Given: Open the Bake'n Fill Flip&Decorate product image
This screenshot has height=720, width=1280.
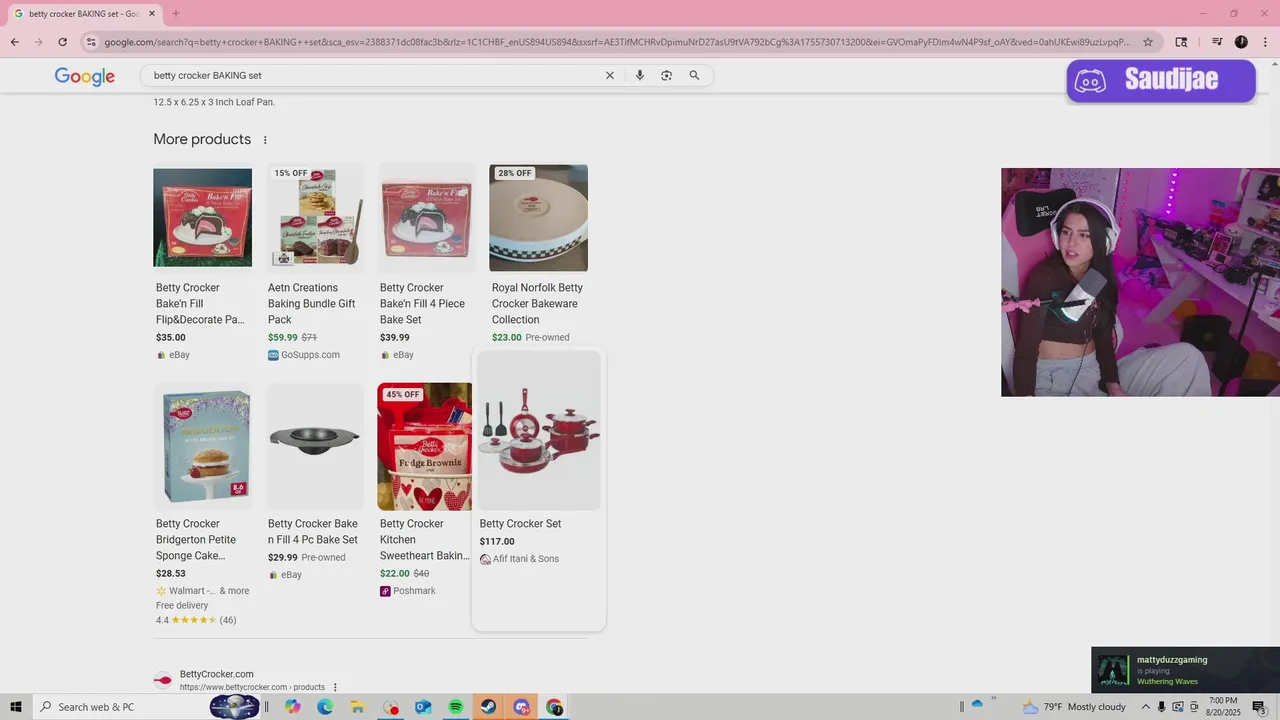Looking at the screenshot, I should coord(202,217).
